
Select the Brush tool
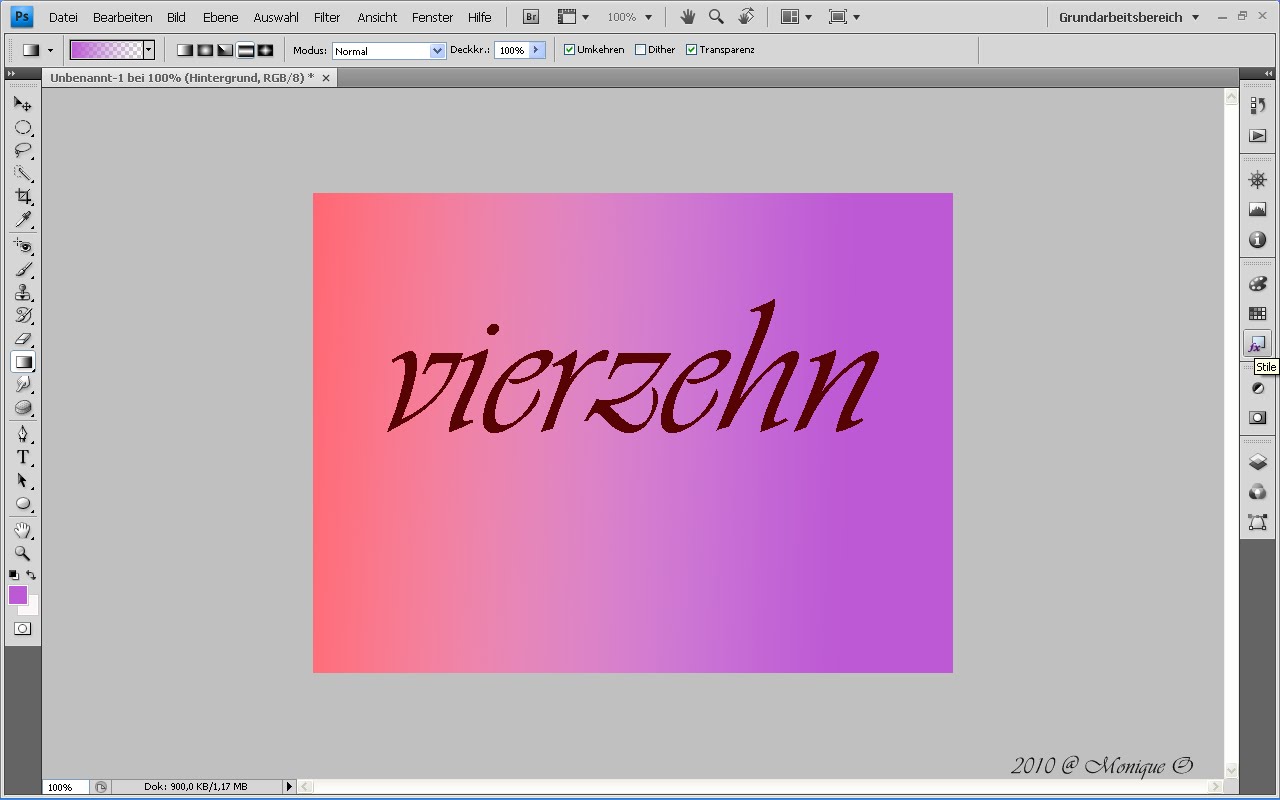pos(22,269)
